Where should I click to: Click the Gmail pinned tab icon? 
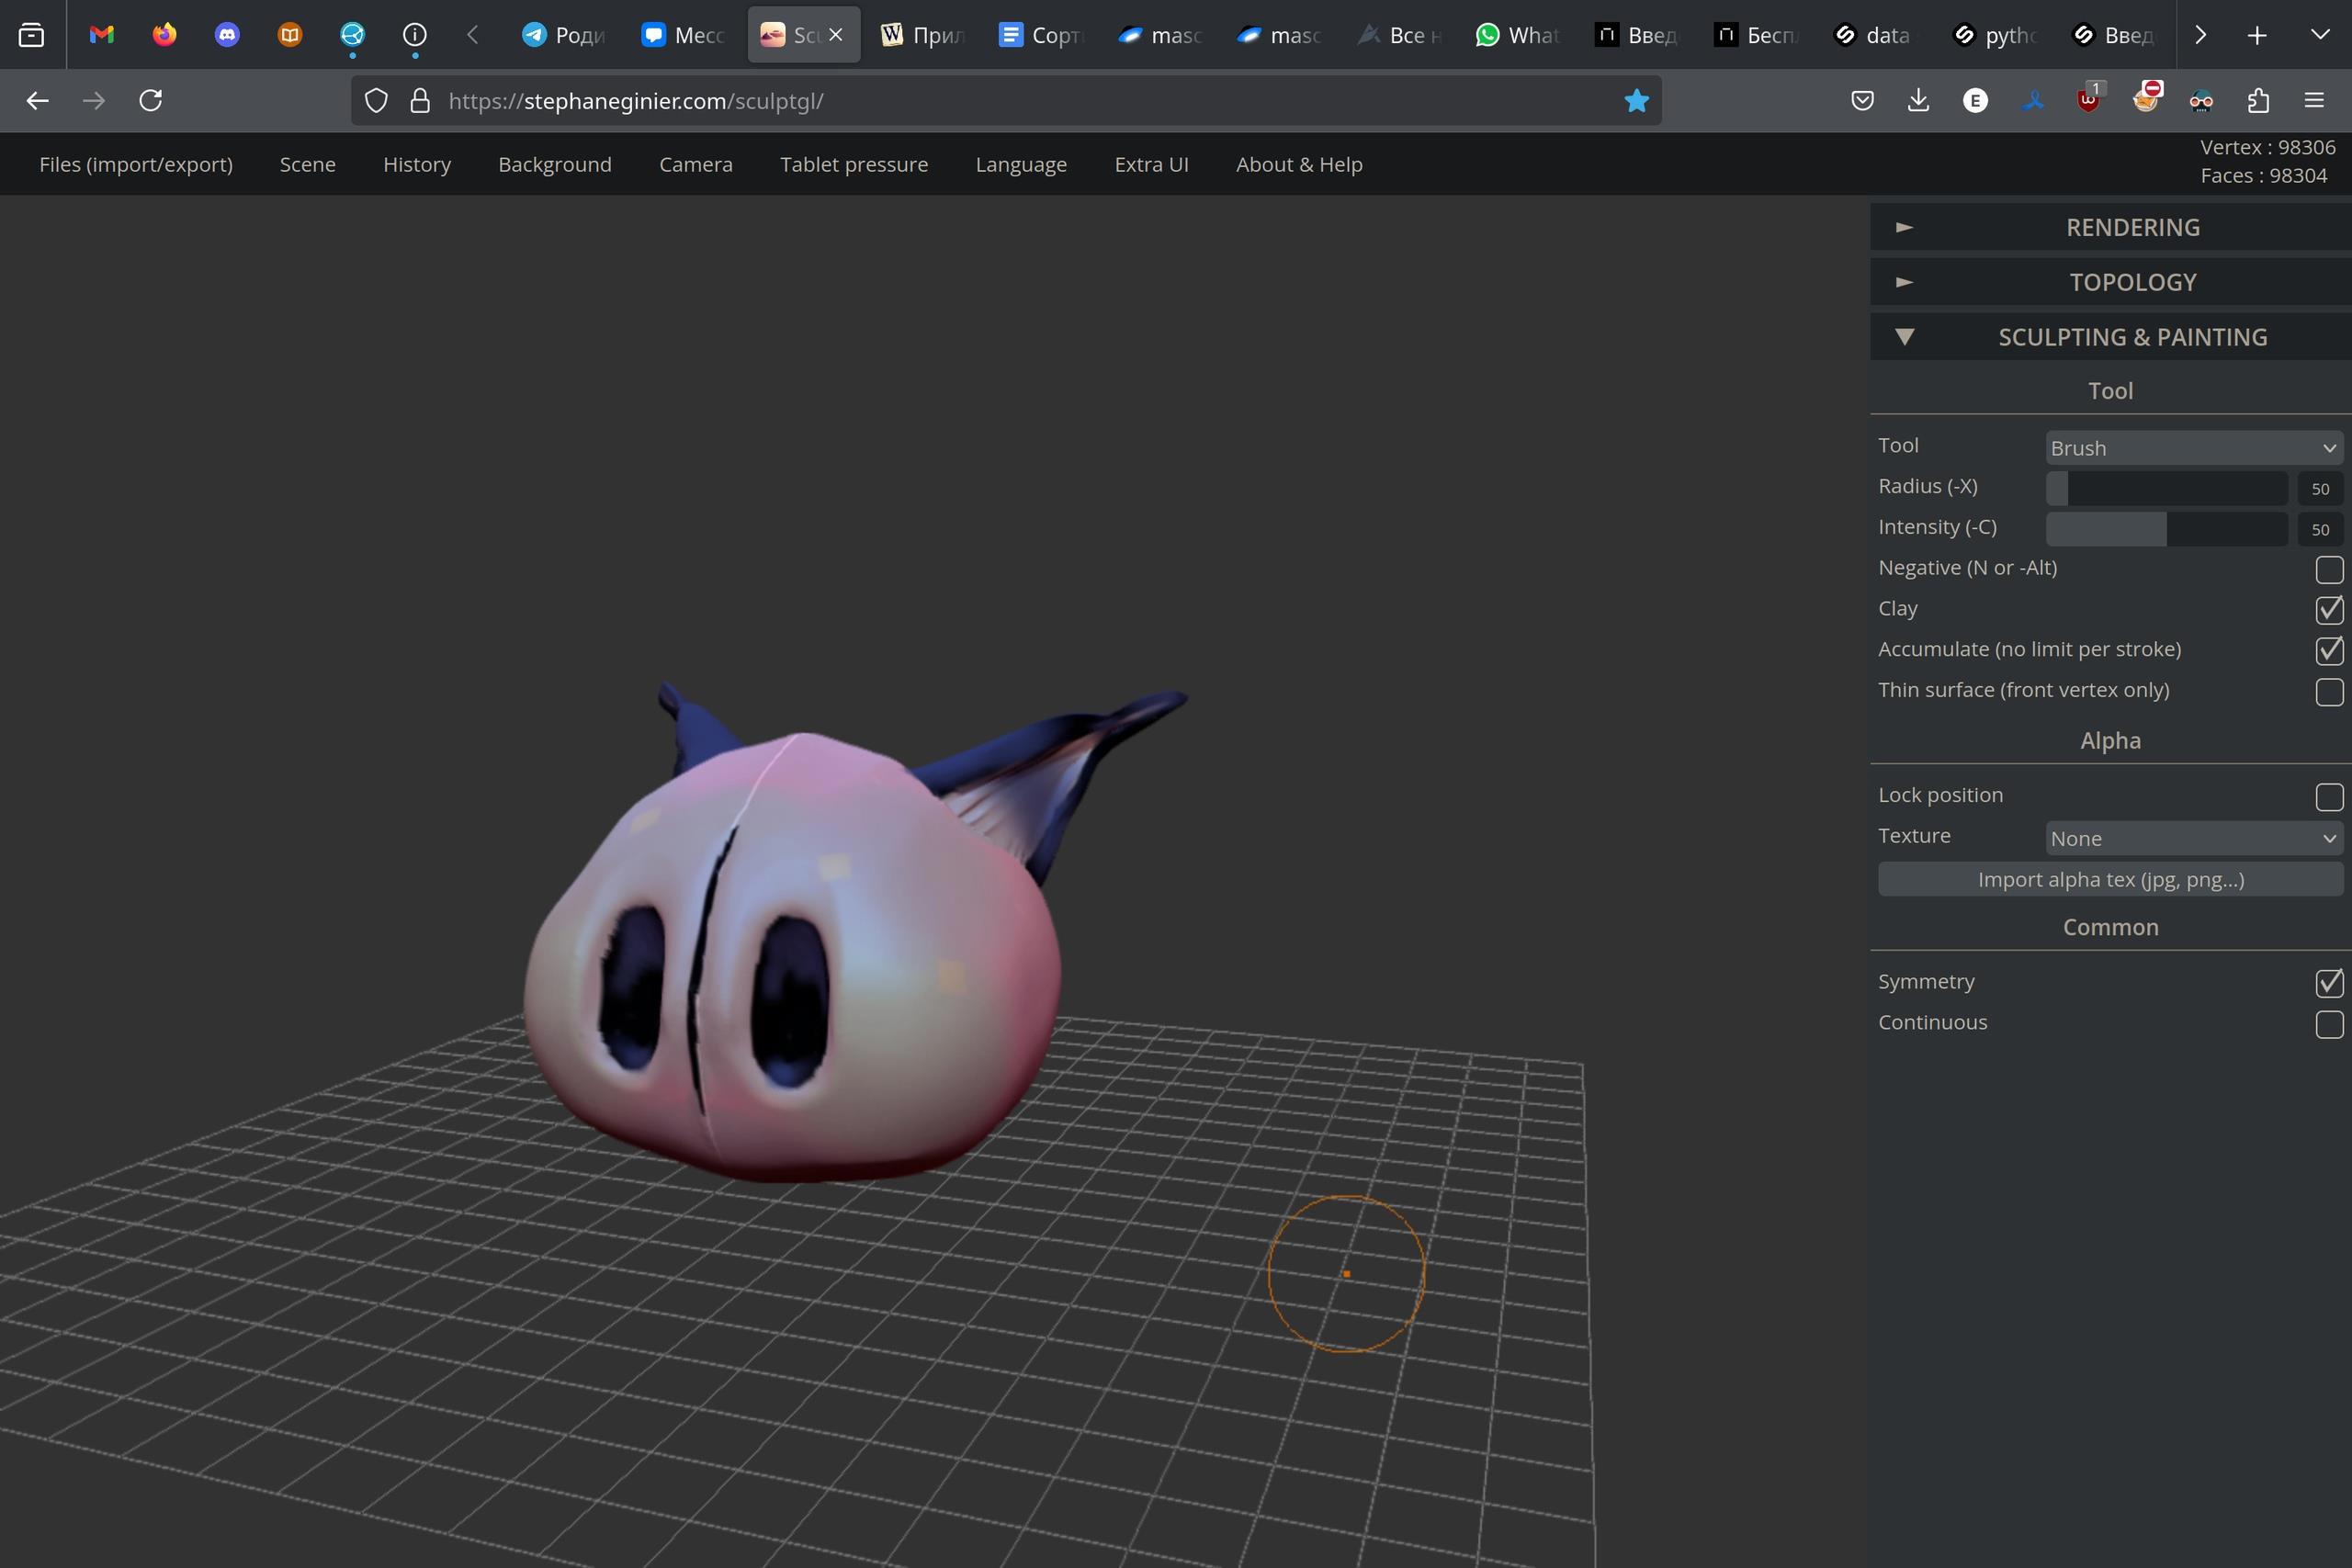(x=101, y=35)
